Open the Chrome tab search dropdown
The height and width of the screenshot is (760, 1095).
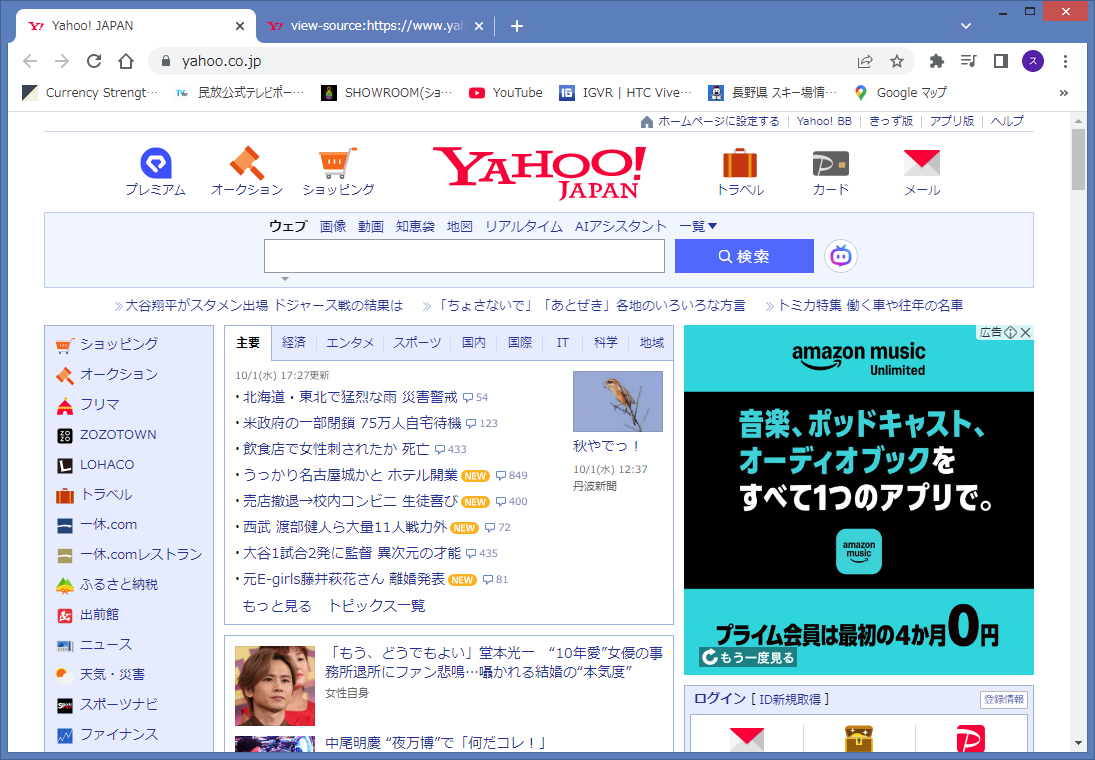(x=966, y=26)
